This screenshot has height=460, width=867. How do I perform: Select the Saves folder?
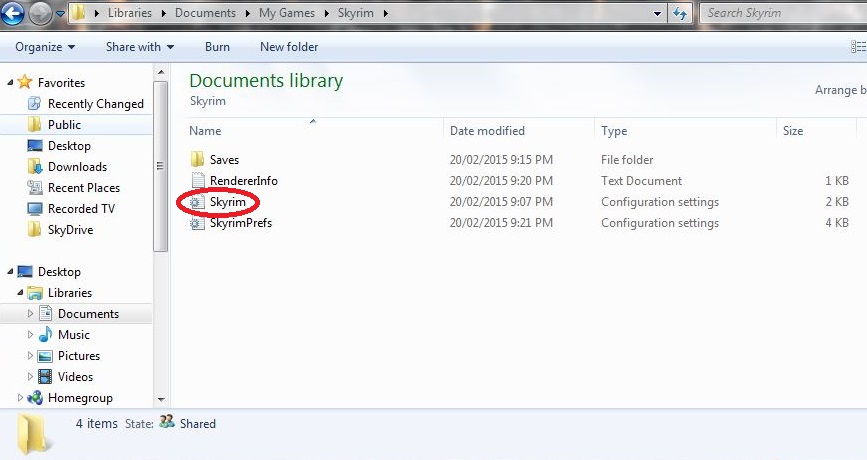click(x=224, y=160)
